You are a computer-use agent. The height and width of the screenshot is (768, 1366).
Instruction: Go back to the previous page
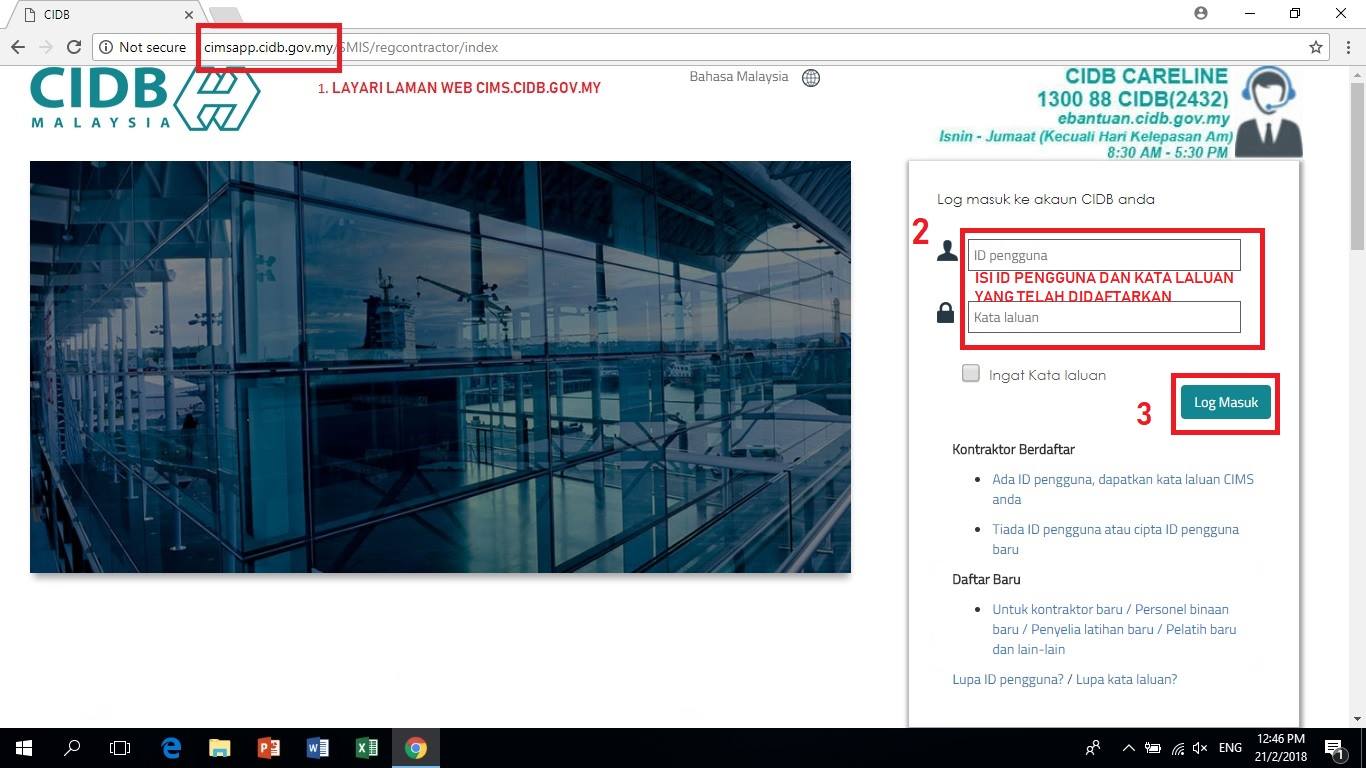click(x=18, y=47)
